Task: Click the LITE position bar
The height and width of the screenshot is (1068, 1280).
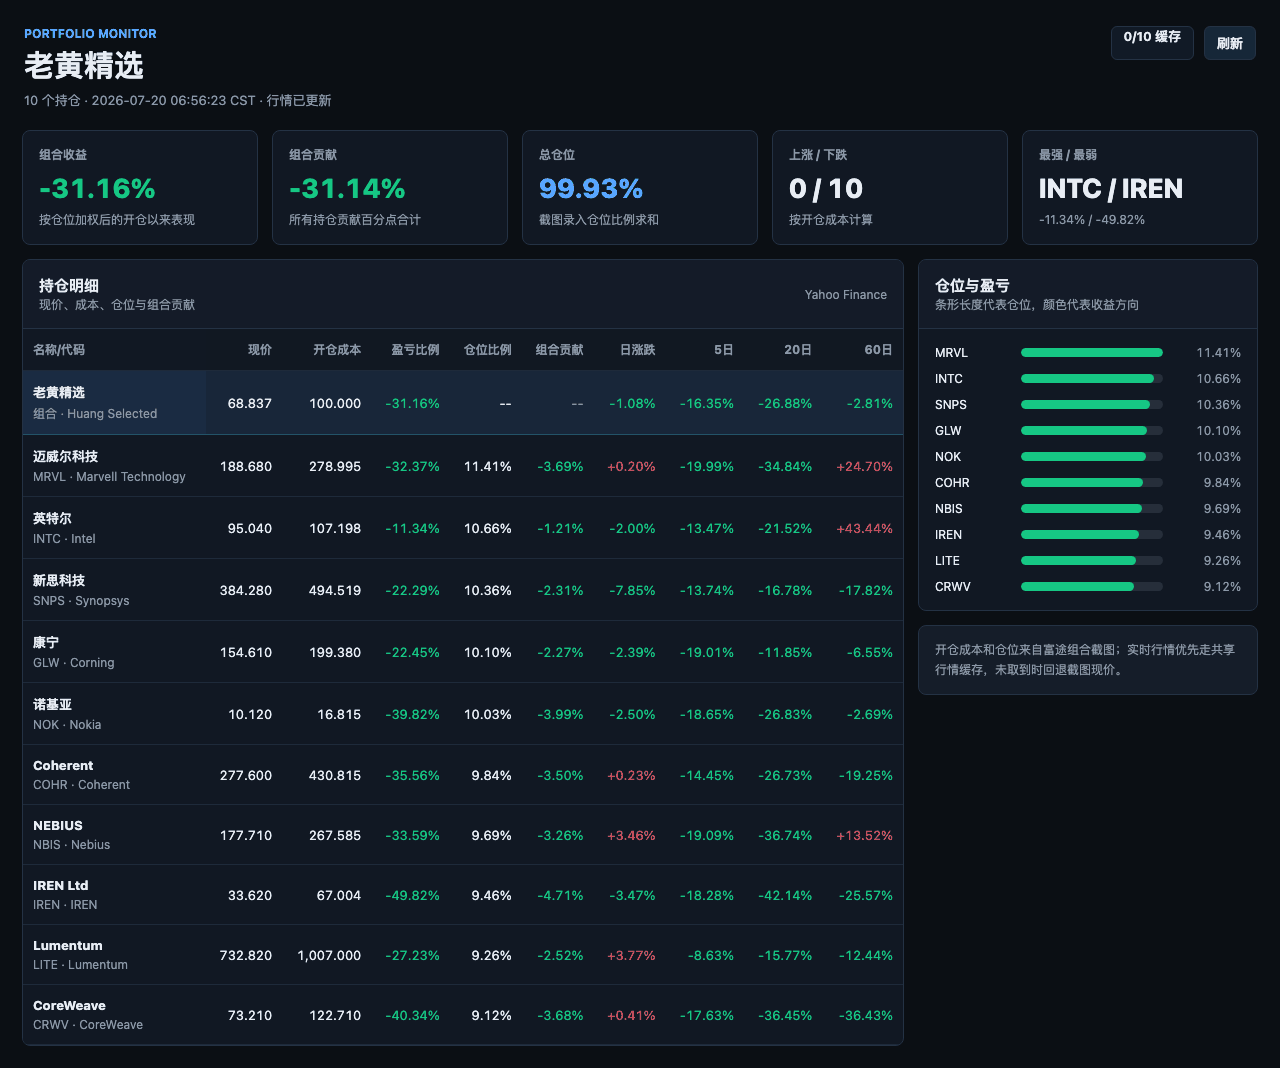Action: click(x=1092, y=561)
